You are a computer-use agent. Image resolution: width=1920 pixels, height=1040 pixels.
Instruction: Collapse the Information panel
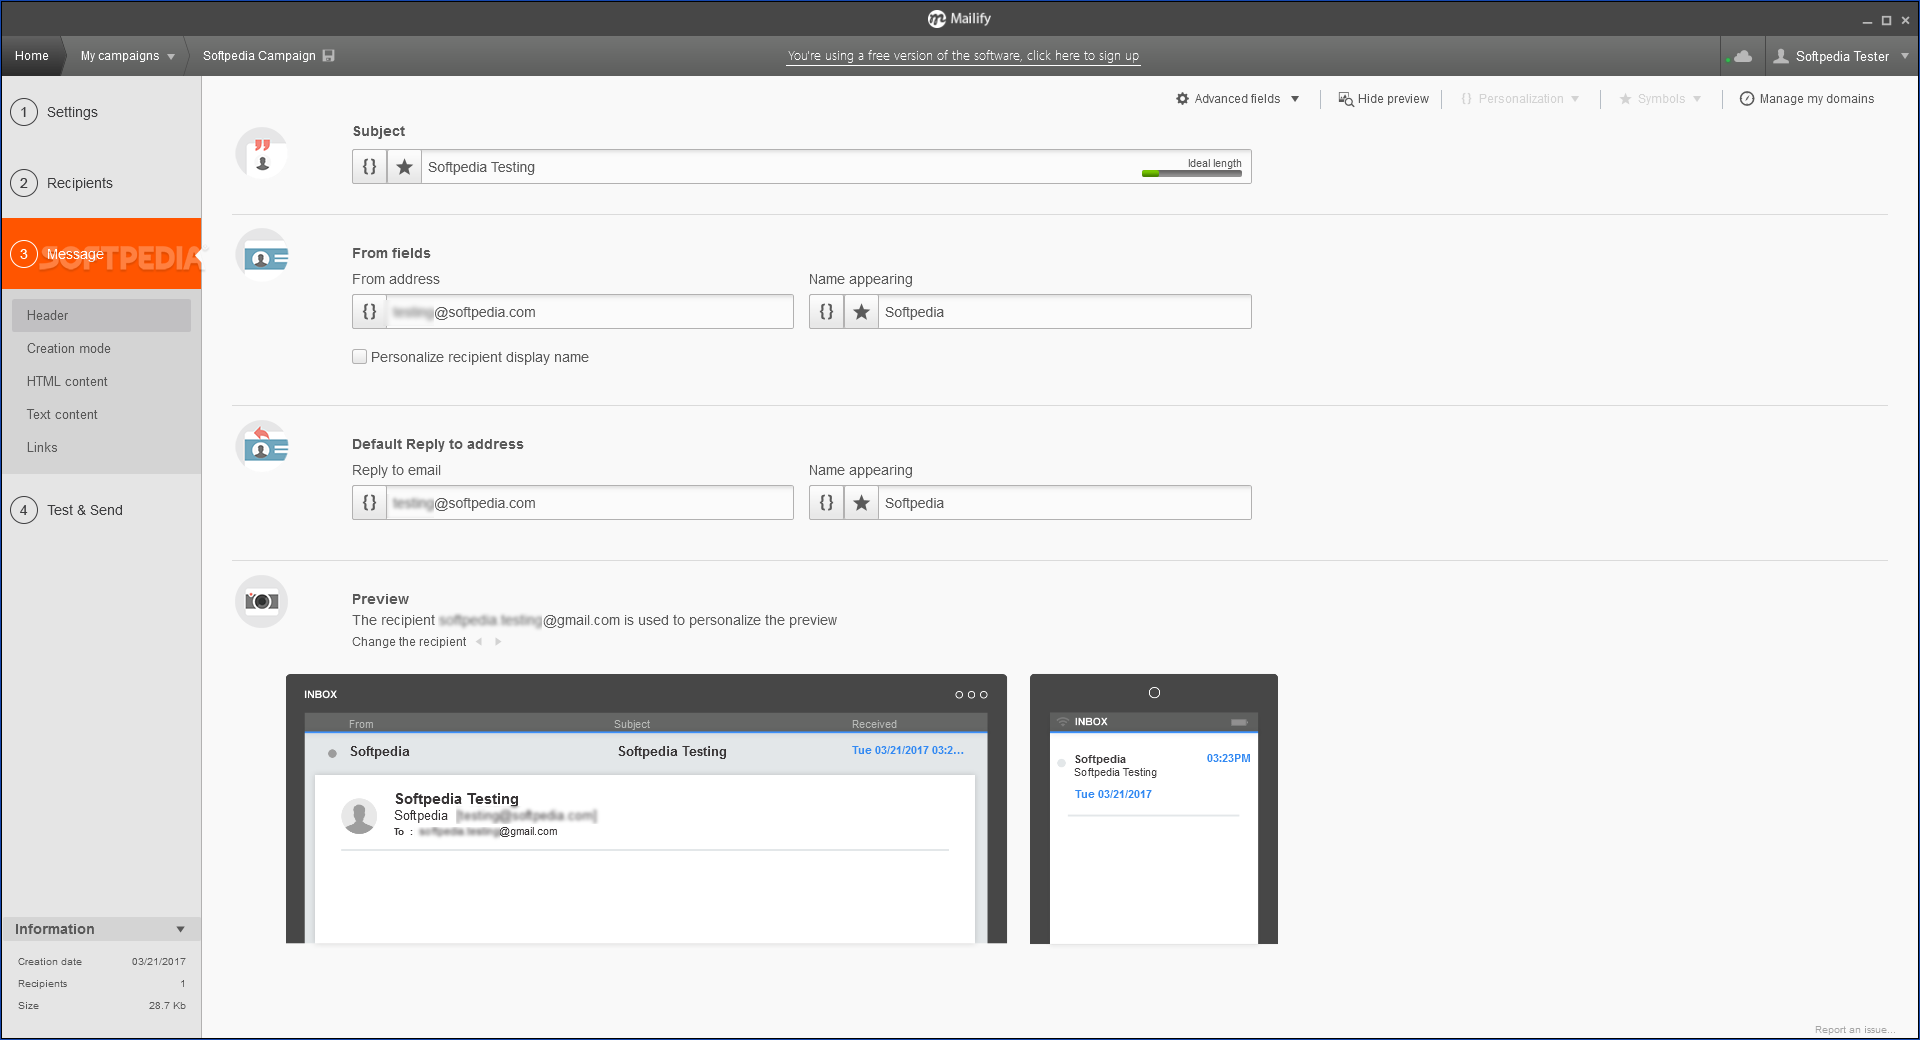coord(180,929)
